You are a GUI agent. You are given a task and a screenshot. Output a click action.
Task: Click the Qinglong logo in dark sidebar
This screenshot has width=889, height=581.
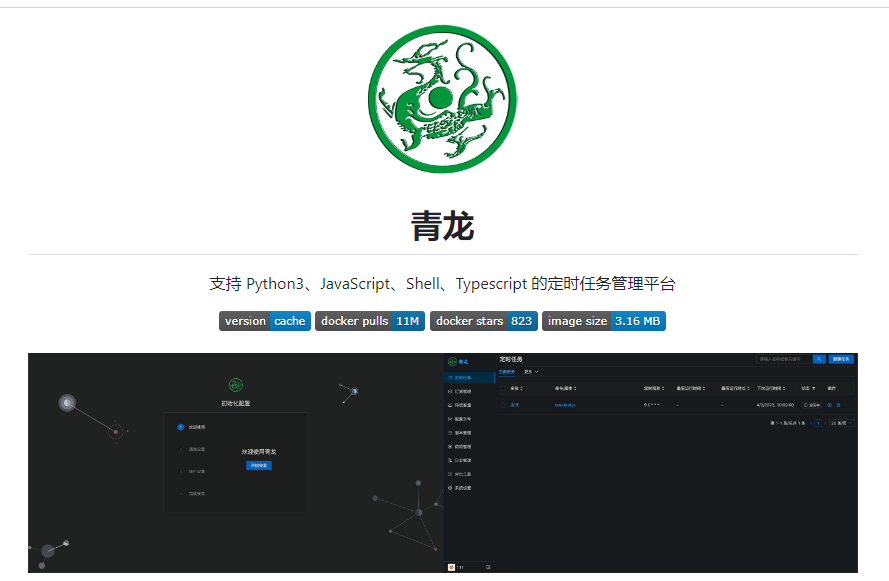(x=453, y=361)
